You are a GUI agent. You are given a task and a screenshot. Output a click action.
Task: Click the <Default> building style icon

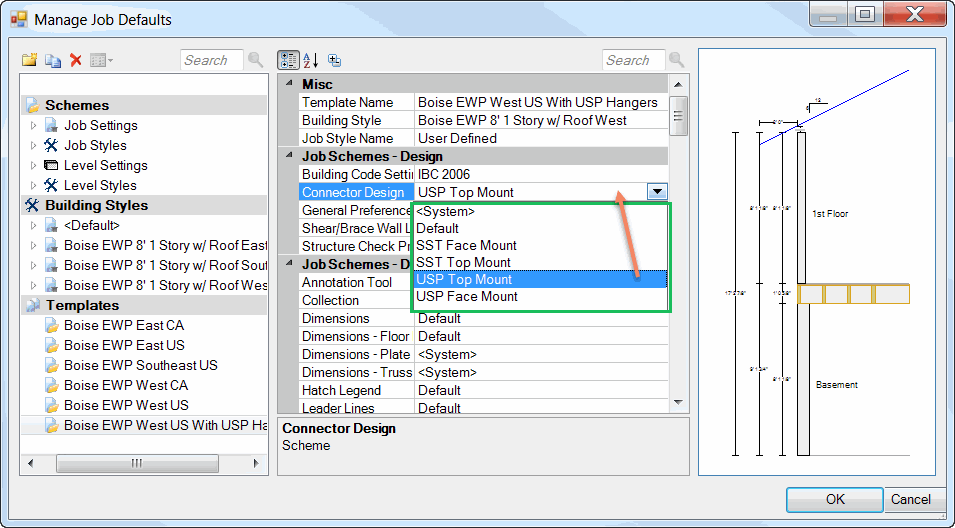coord(51,225)
